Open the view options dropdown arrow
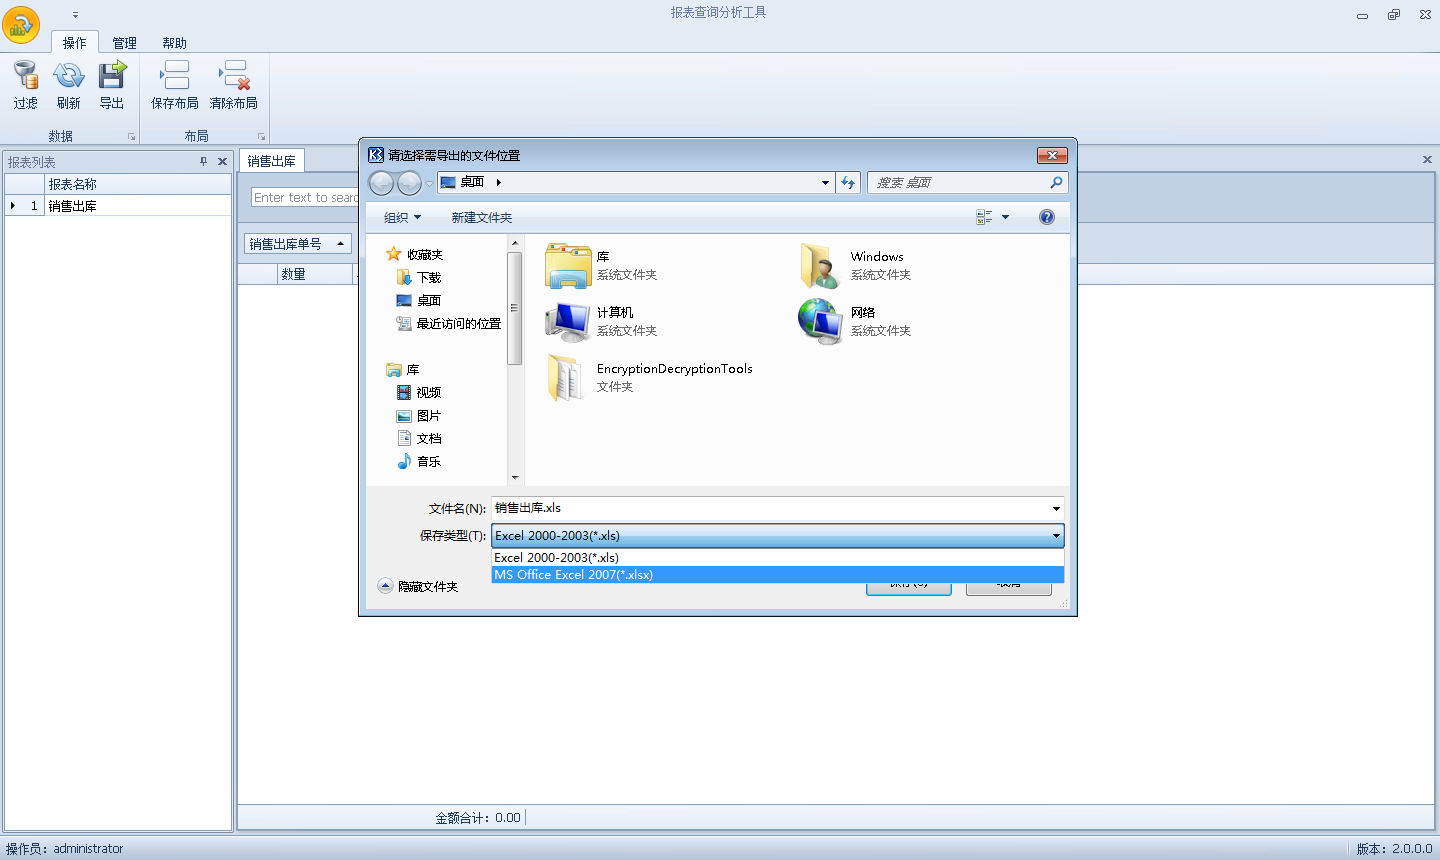Image resolution: width=1440 pixels, height=860 pixels. coord(1006,217)
